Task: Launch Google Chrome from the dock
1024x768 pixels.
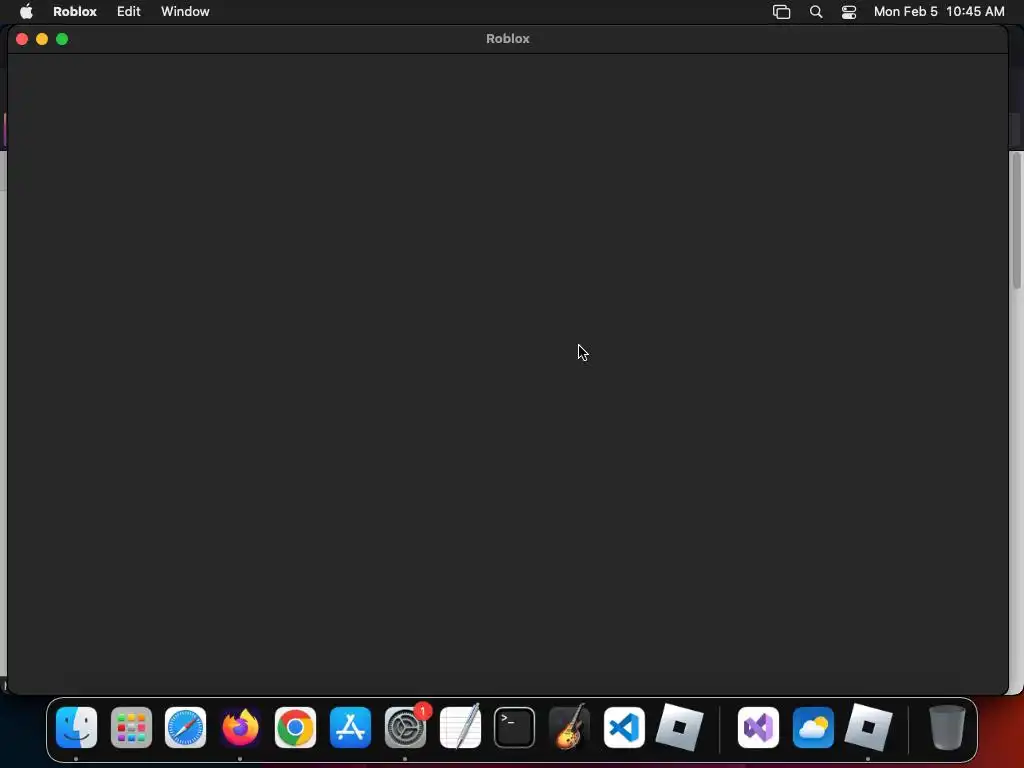Action: click(x=295, y=728)
